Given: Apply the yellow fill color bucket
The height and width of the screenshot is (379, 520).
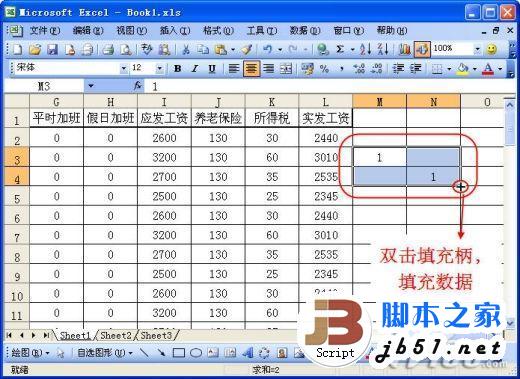Looking at the screenshot, I should 463,69.
